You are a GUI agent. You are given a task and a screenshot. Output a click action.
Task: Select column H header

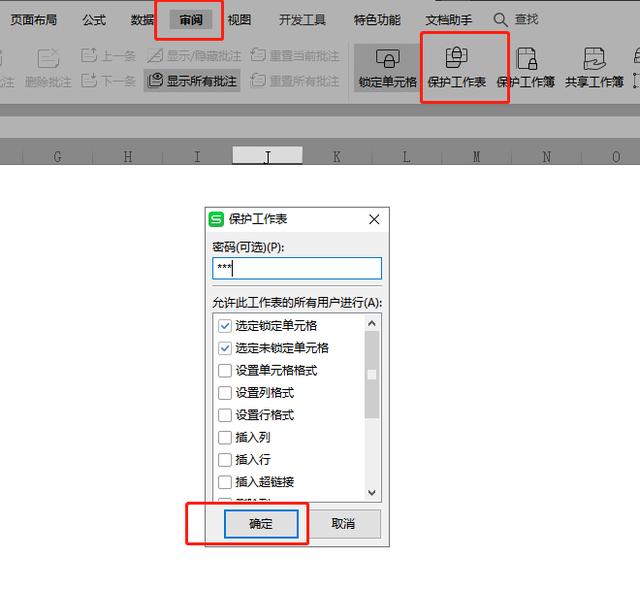[128, 157]
